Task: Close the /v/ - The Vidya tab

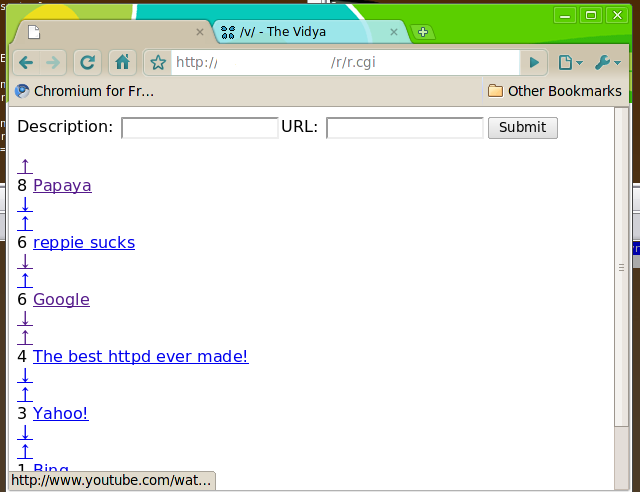Action: coord(394,32)
